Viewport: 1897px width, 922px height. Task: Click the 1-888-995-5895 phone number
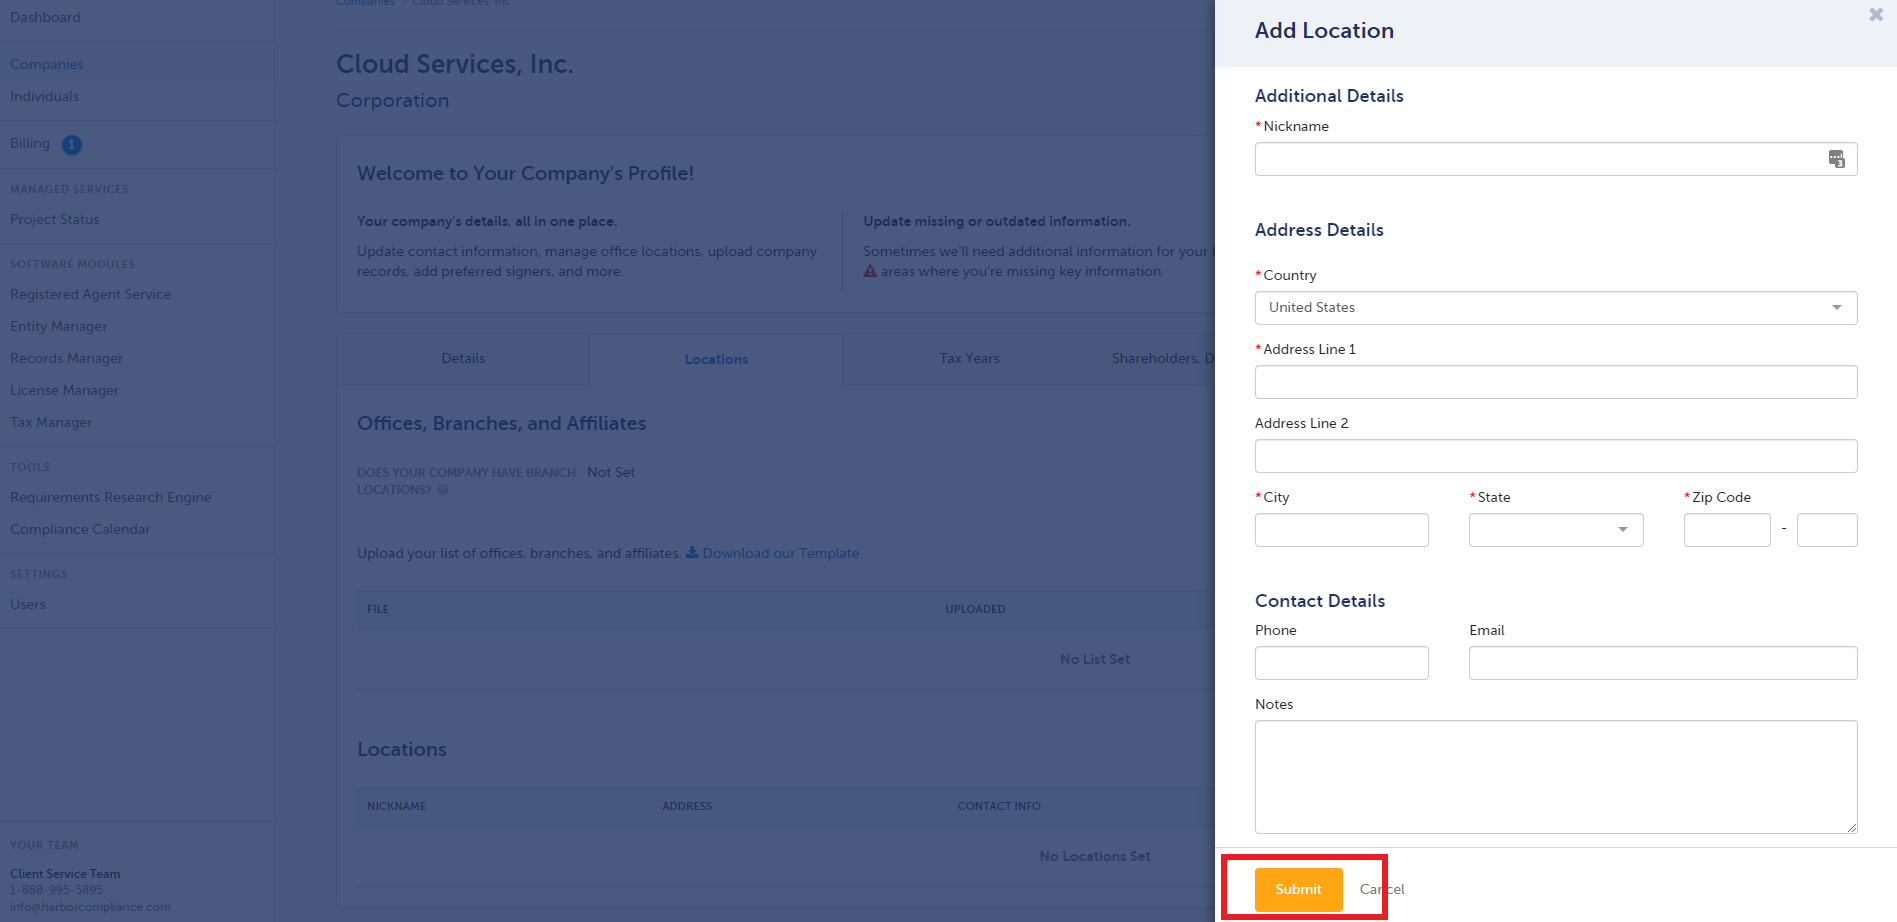tap(56, 890)
